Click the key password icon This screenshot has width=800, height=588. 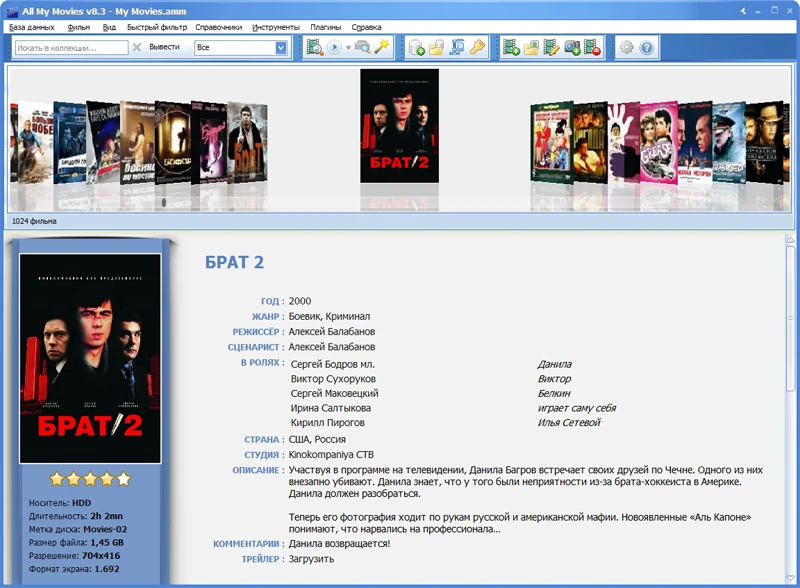click(477, 47)
